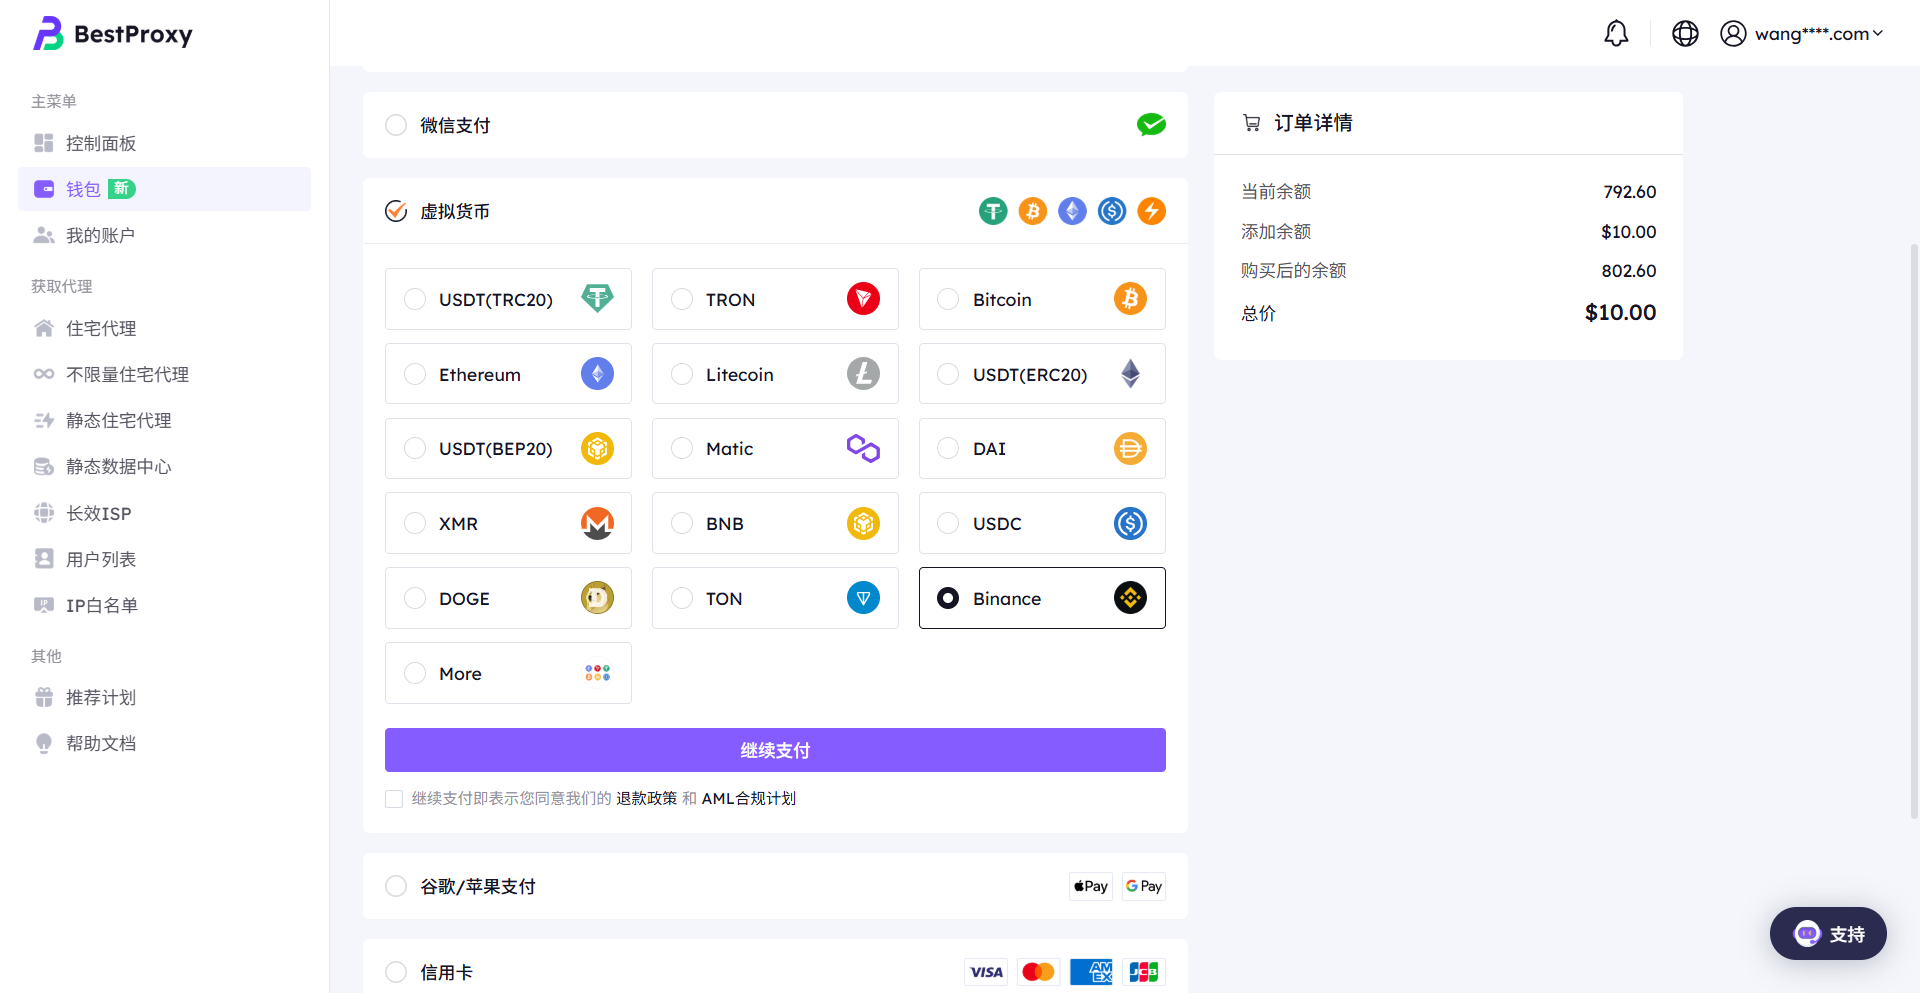The height and width of the screenshot is (993, 1920).
Task: Pick the Litecoin radio option
Action: point(682,374)
